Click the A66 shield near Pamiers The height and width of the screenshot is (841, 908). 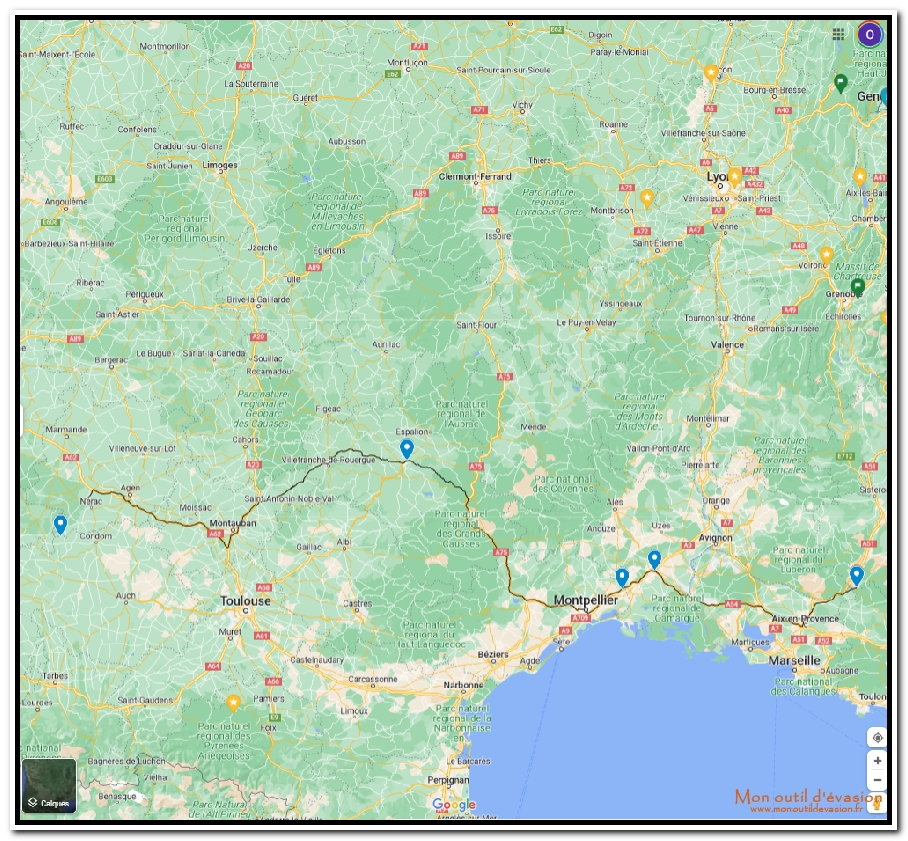[273, 682]
